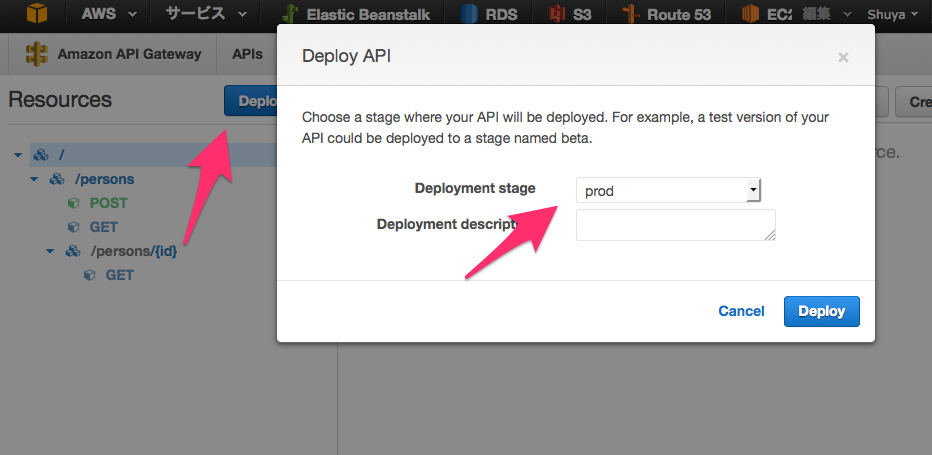
Task: Open the Elastic Beanstalk shortcut icon
Action: (x=291, y=14)
